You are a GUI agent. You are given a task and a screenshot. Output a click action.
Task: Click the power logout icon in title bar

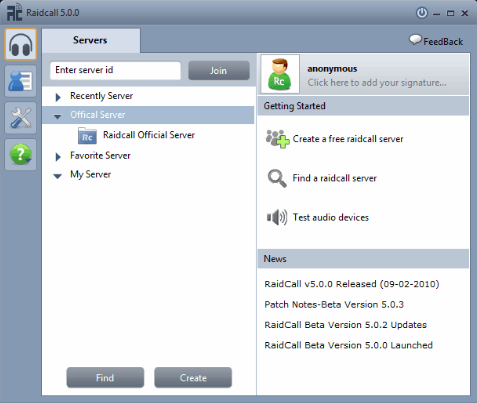[x=422, y=13]
